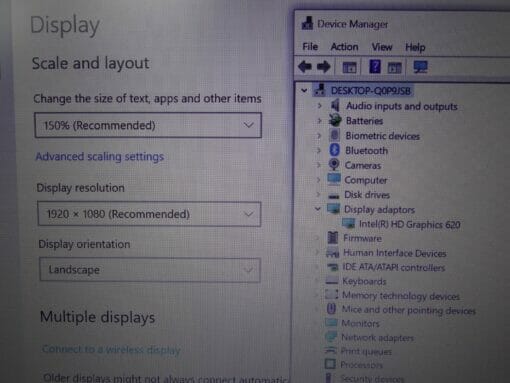The image size is (510, 383).
Task: Click the Cameras category icon
Action: tap(334, 164)
